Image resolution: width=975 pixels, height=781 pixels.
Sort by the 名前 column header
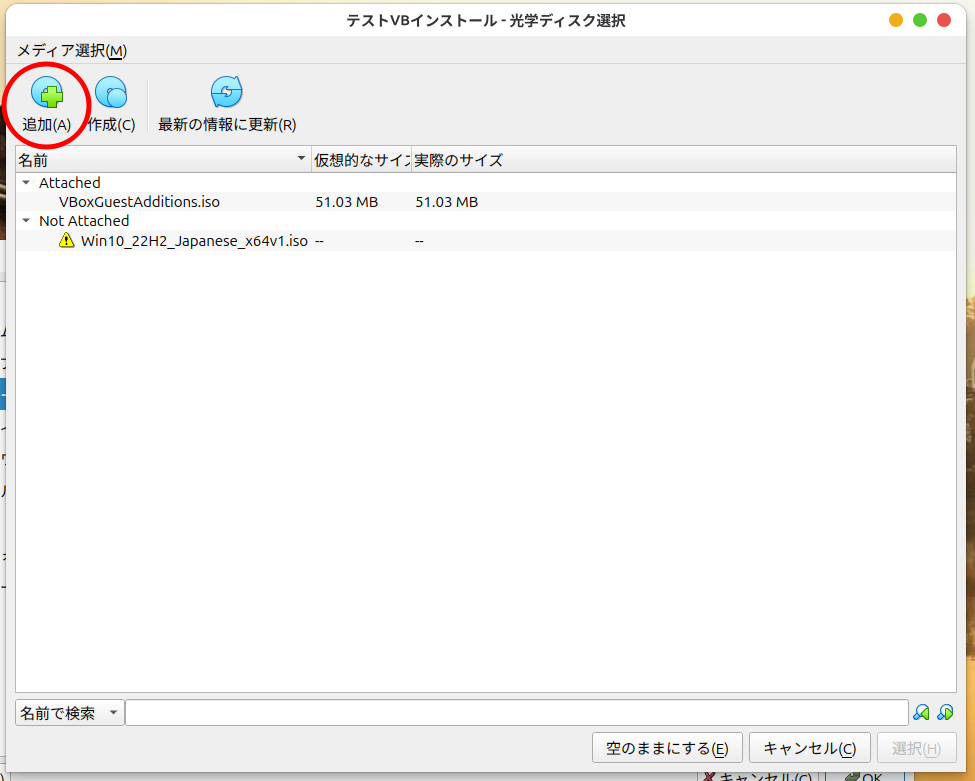160,160
